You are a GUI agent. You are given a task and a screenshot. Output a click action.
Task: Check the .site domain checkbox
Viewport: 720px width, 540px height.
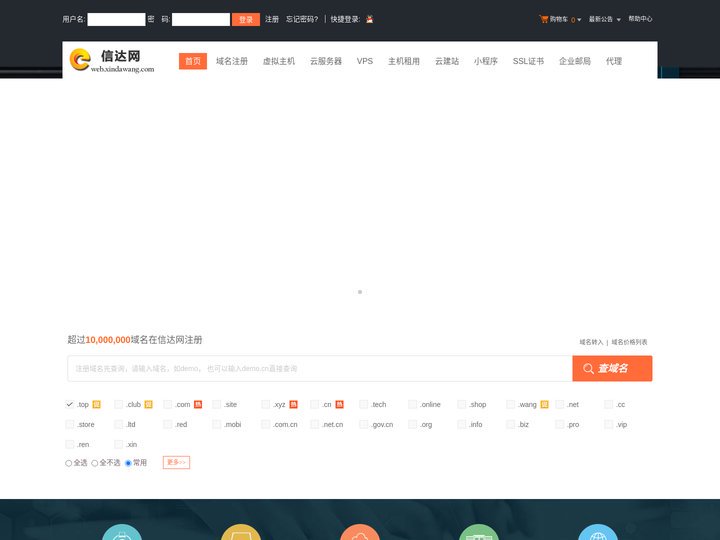point(217,405)
